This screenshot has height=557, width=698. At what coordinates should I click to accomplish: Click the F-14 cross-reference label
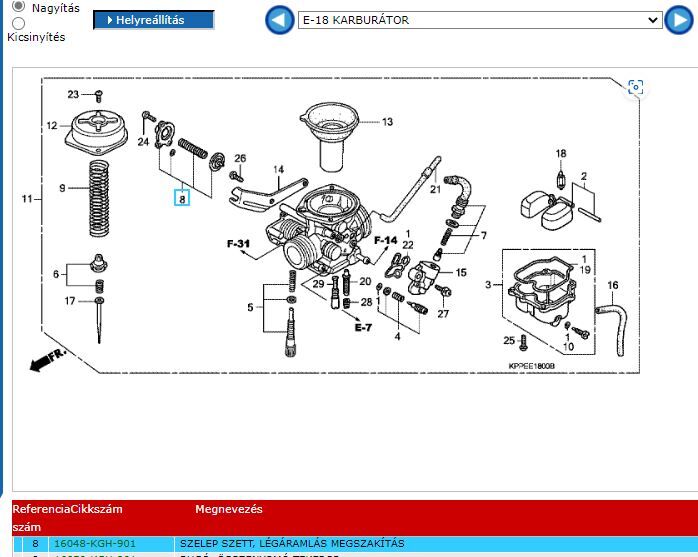[386, 241]
